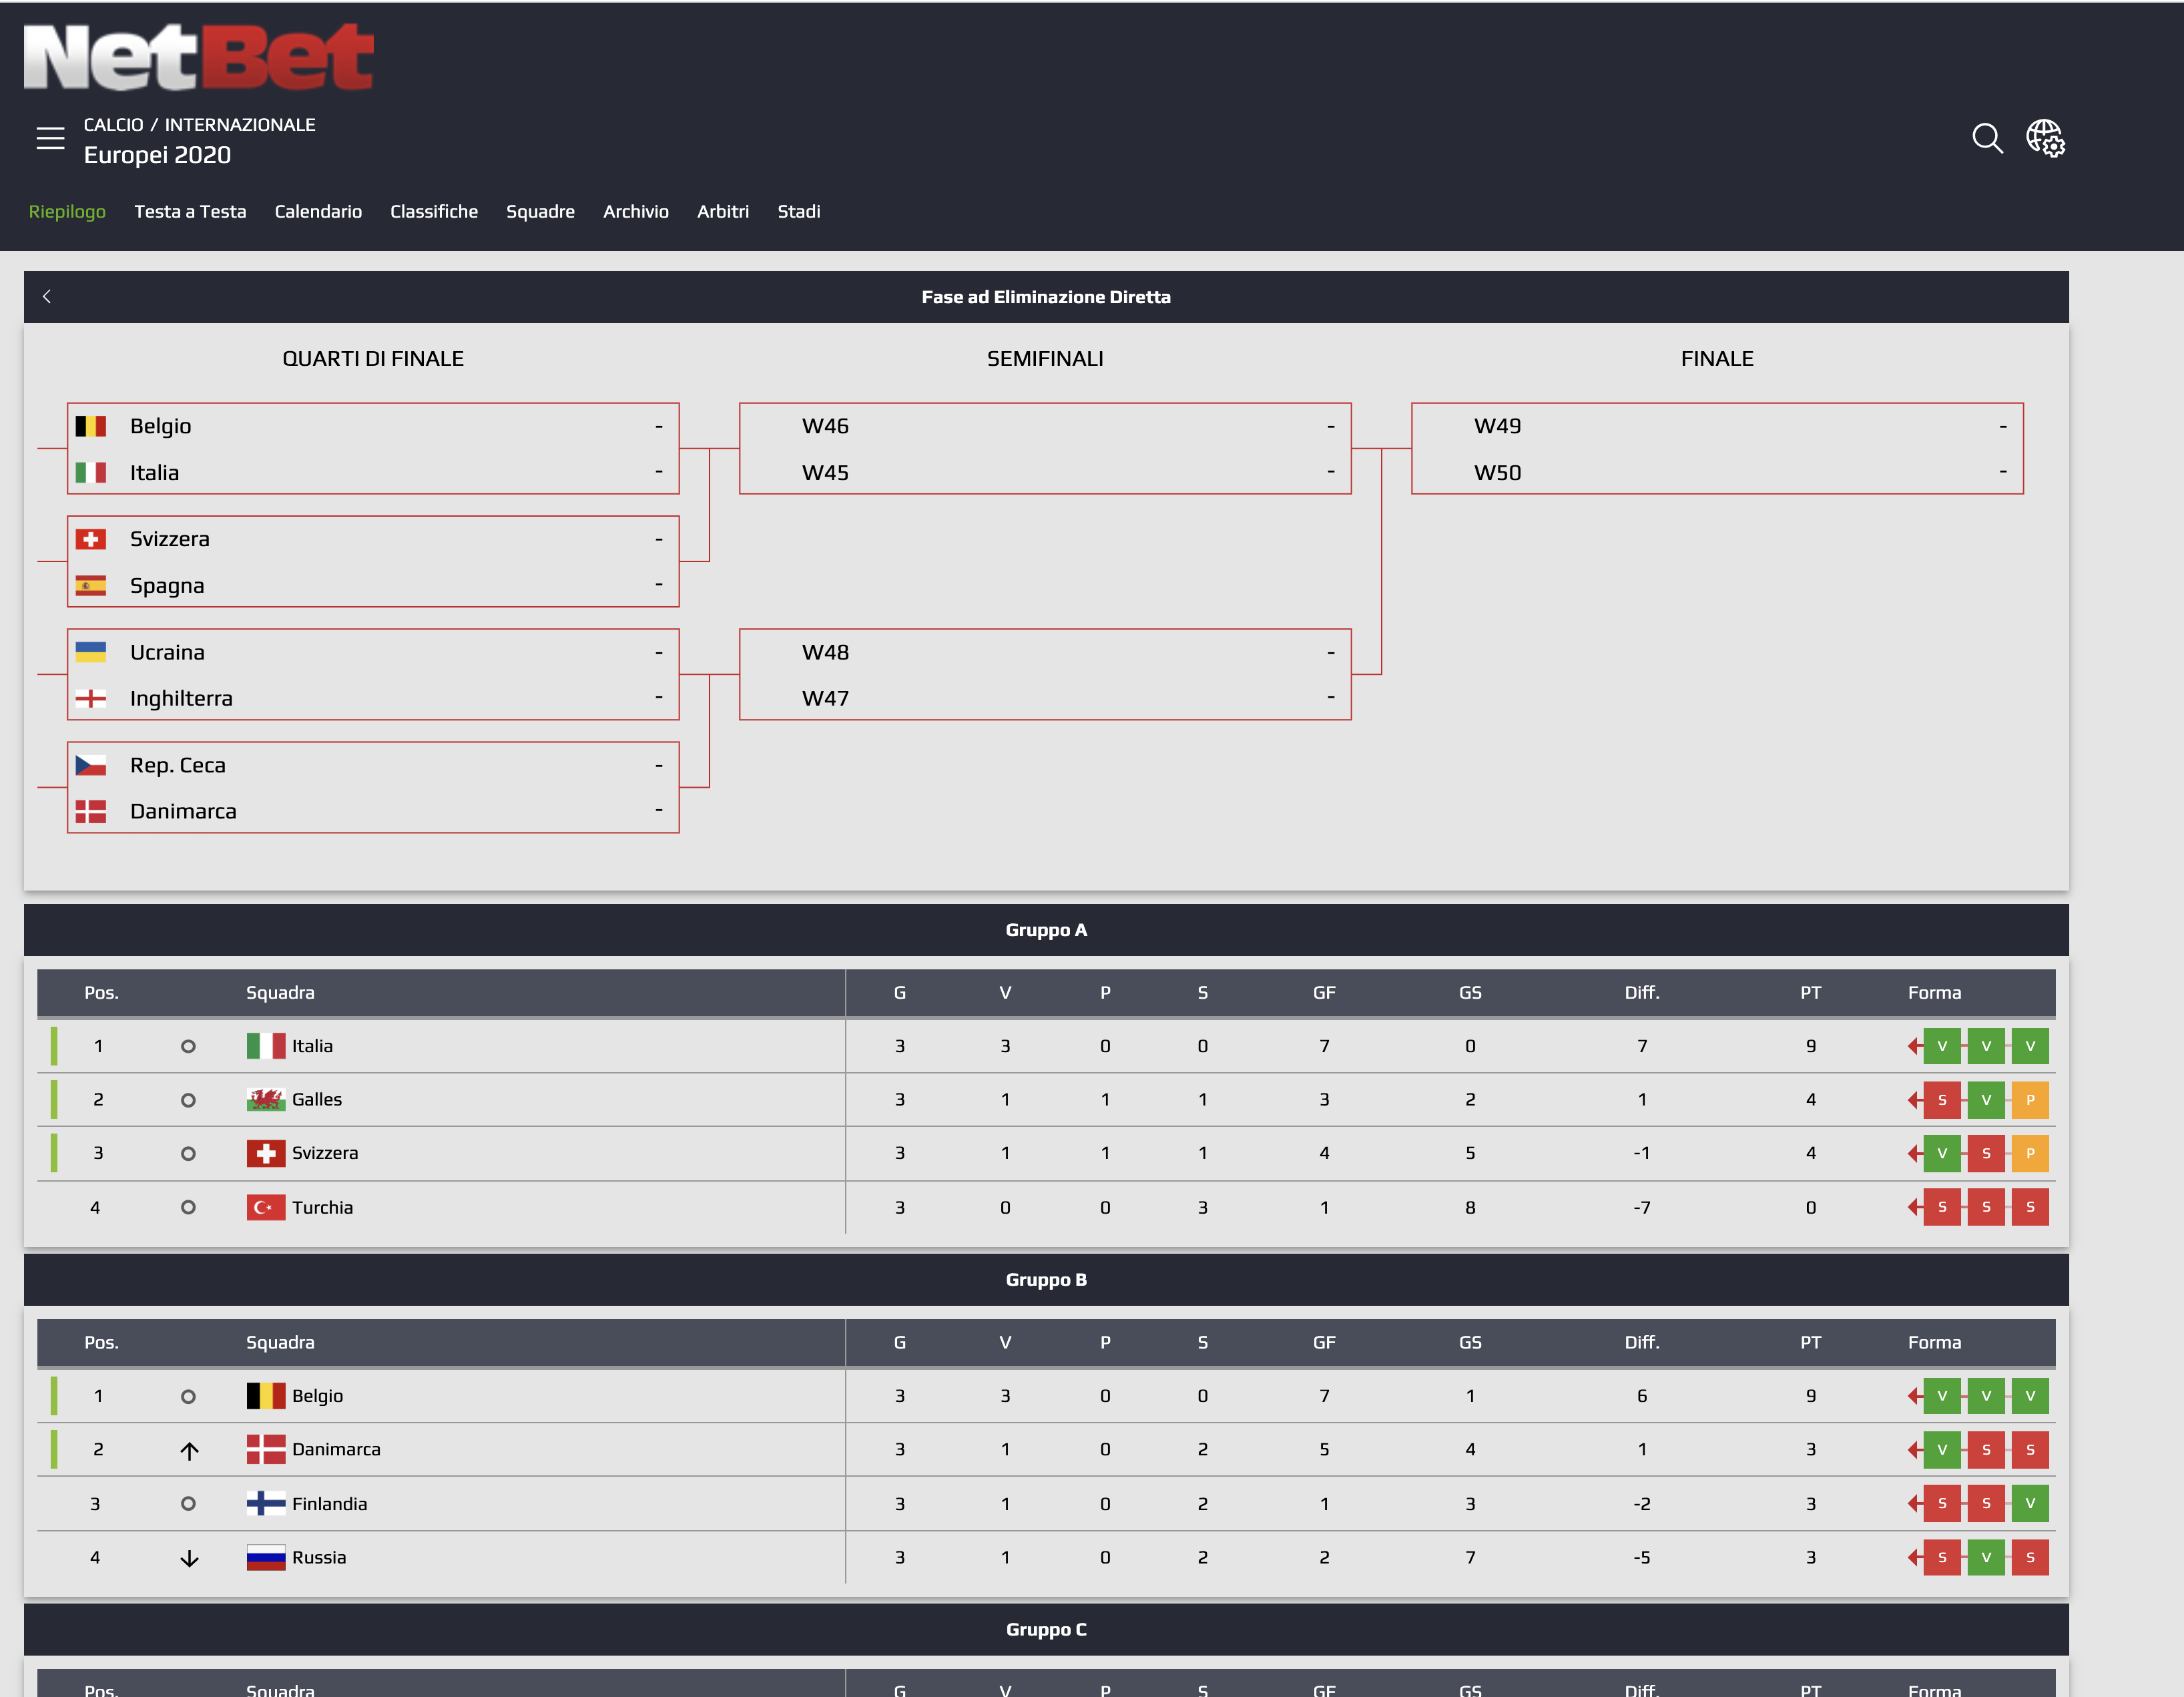The width and height of the screenshot is (2184, 1697).
Task: Click the downward trend arrow beside Russia
Action: click(x=189, y=1557)
